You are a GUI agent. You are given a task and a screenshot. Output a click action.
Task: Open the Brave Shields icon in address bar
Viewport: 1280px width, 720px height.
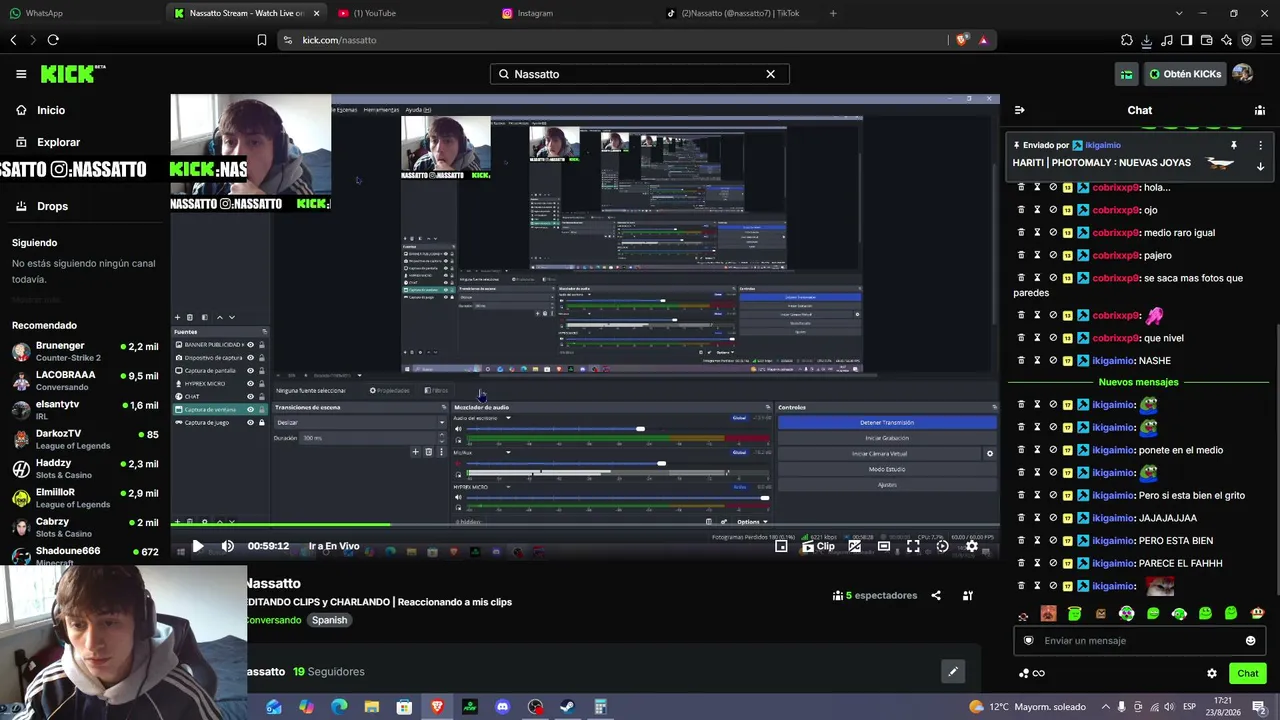click(x=962, y=40)
